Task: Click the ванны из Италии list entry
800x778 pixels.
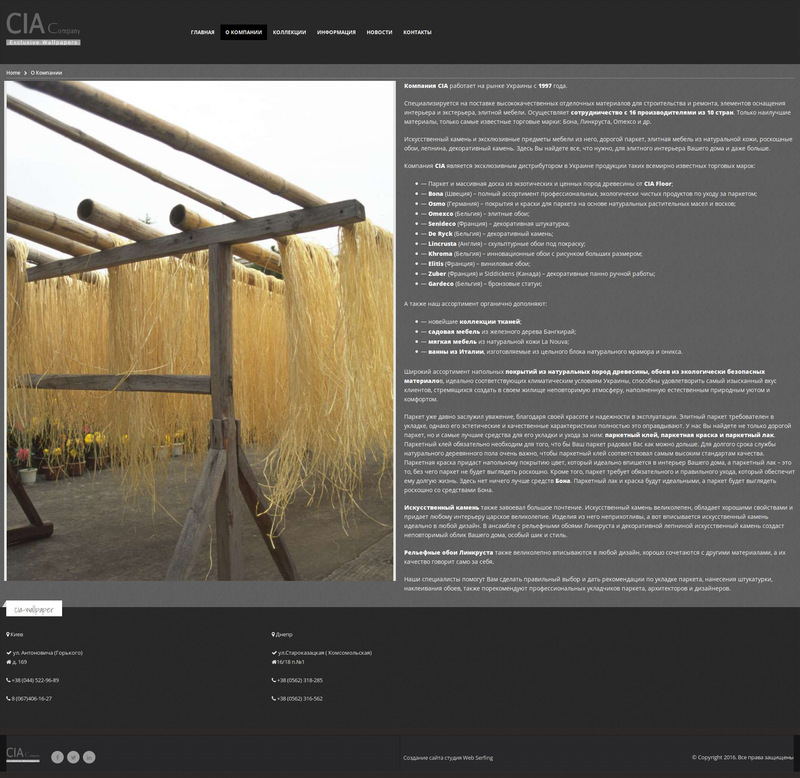Action: tap(552, 352)
